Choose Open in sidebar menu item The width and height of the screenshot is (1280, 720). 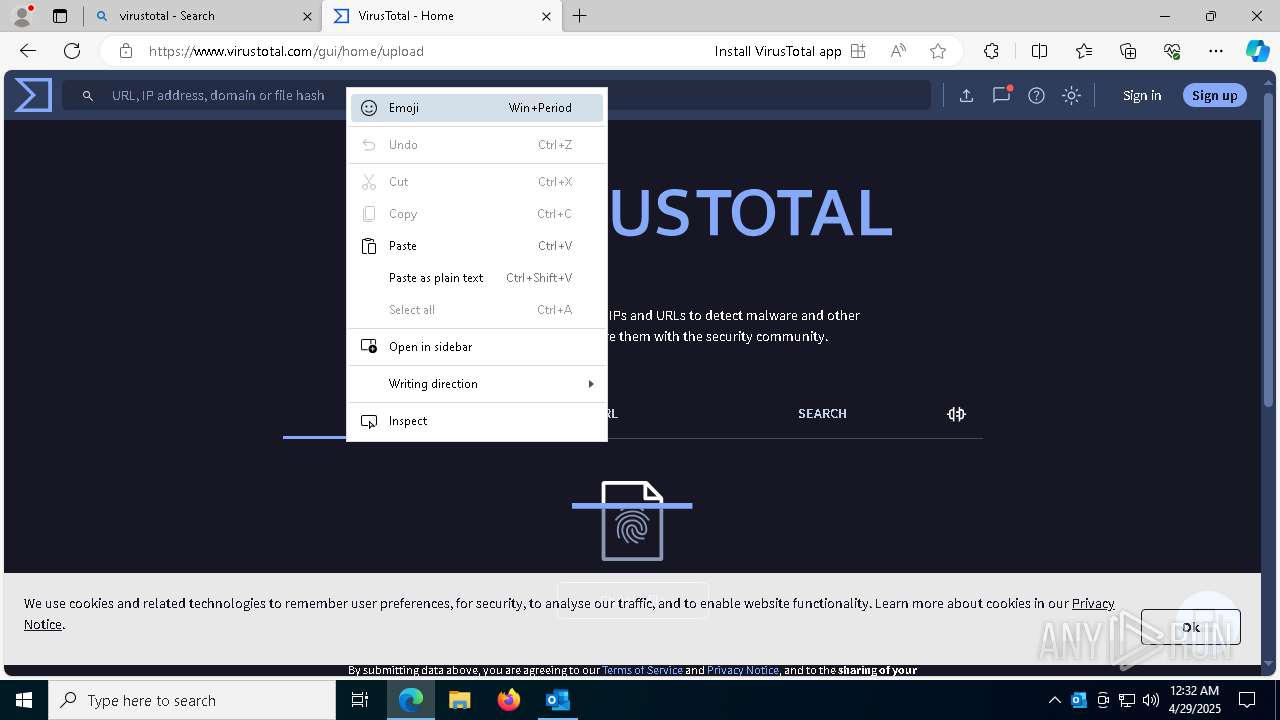click(477, 347)
